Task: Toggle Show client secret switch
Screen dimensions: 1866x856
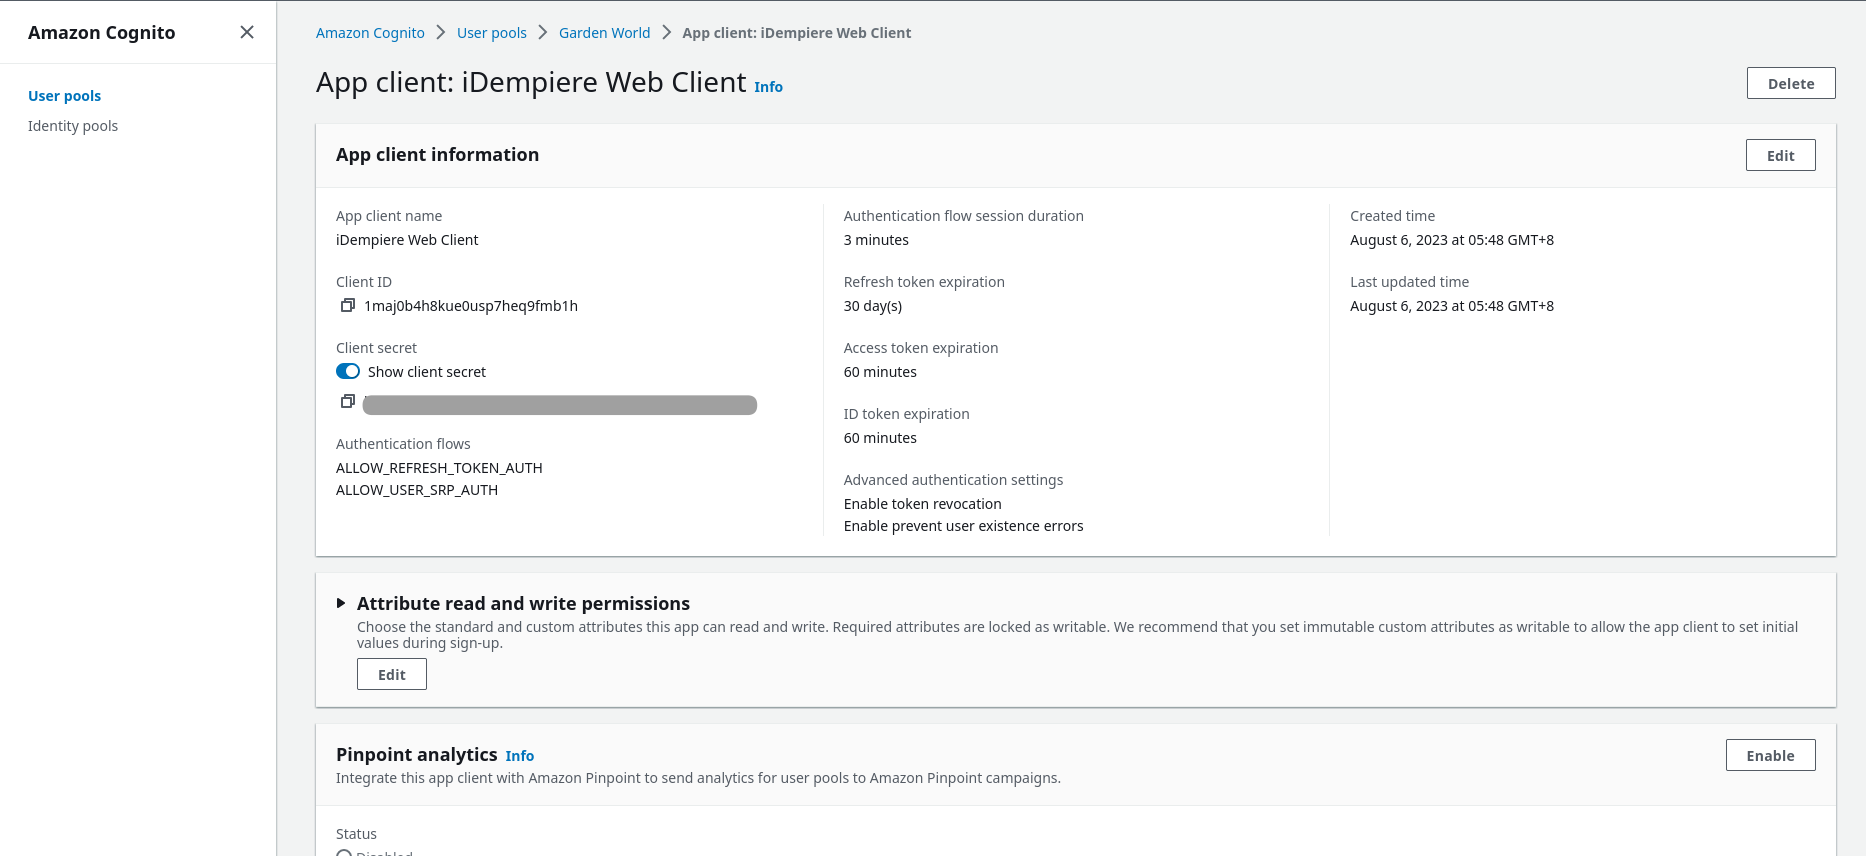Action: [x=348, y=371]
